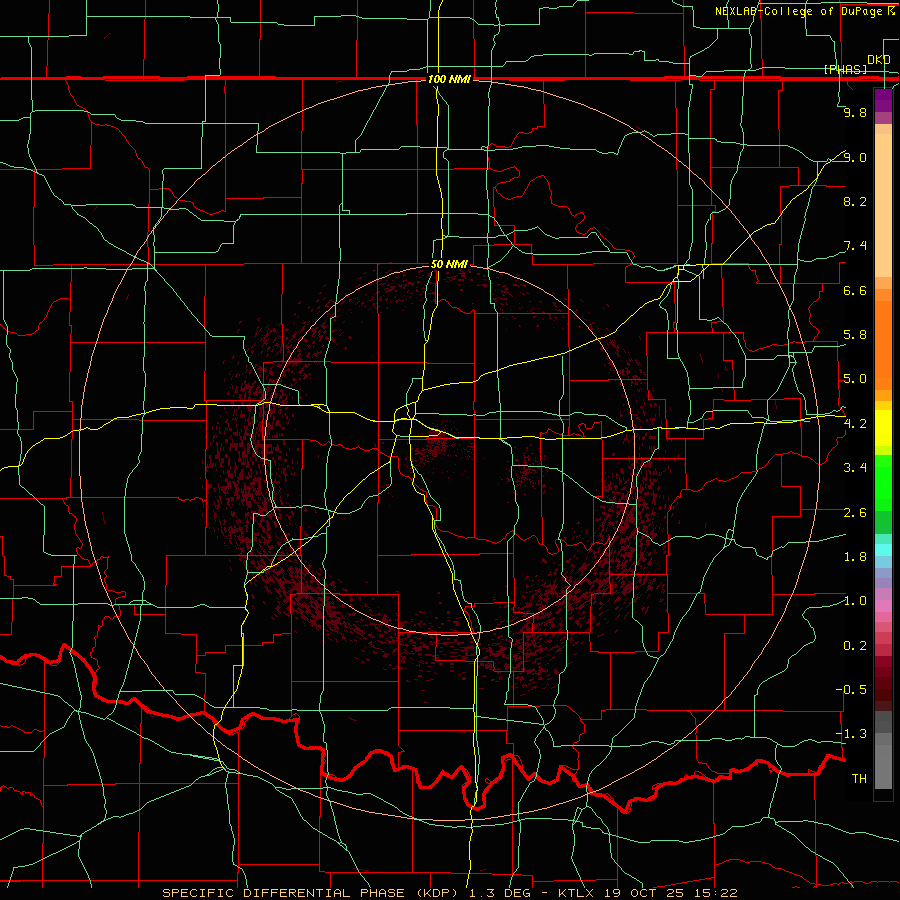Viewport: 900px width, 900px height.
Task: Click the 100 NMI range ring label
Action: click(449, 79)
